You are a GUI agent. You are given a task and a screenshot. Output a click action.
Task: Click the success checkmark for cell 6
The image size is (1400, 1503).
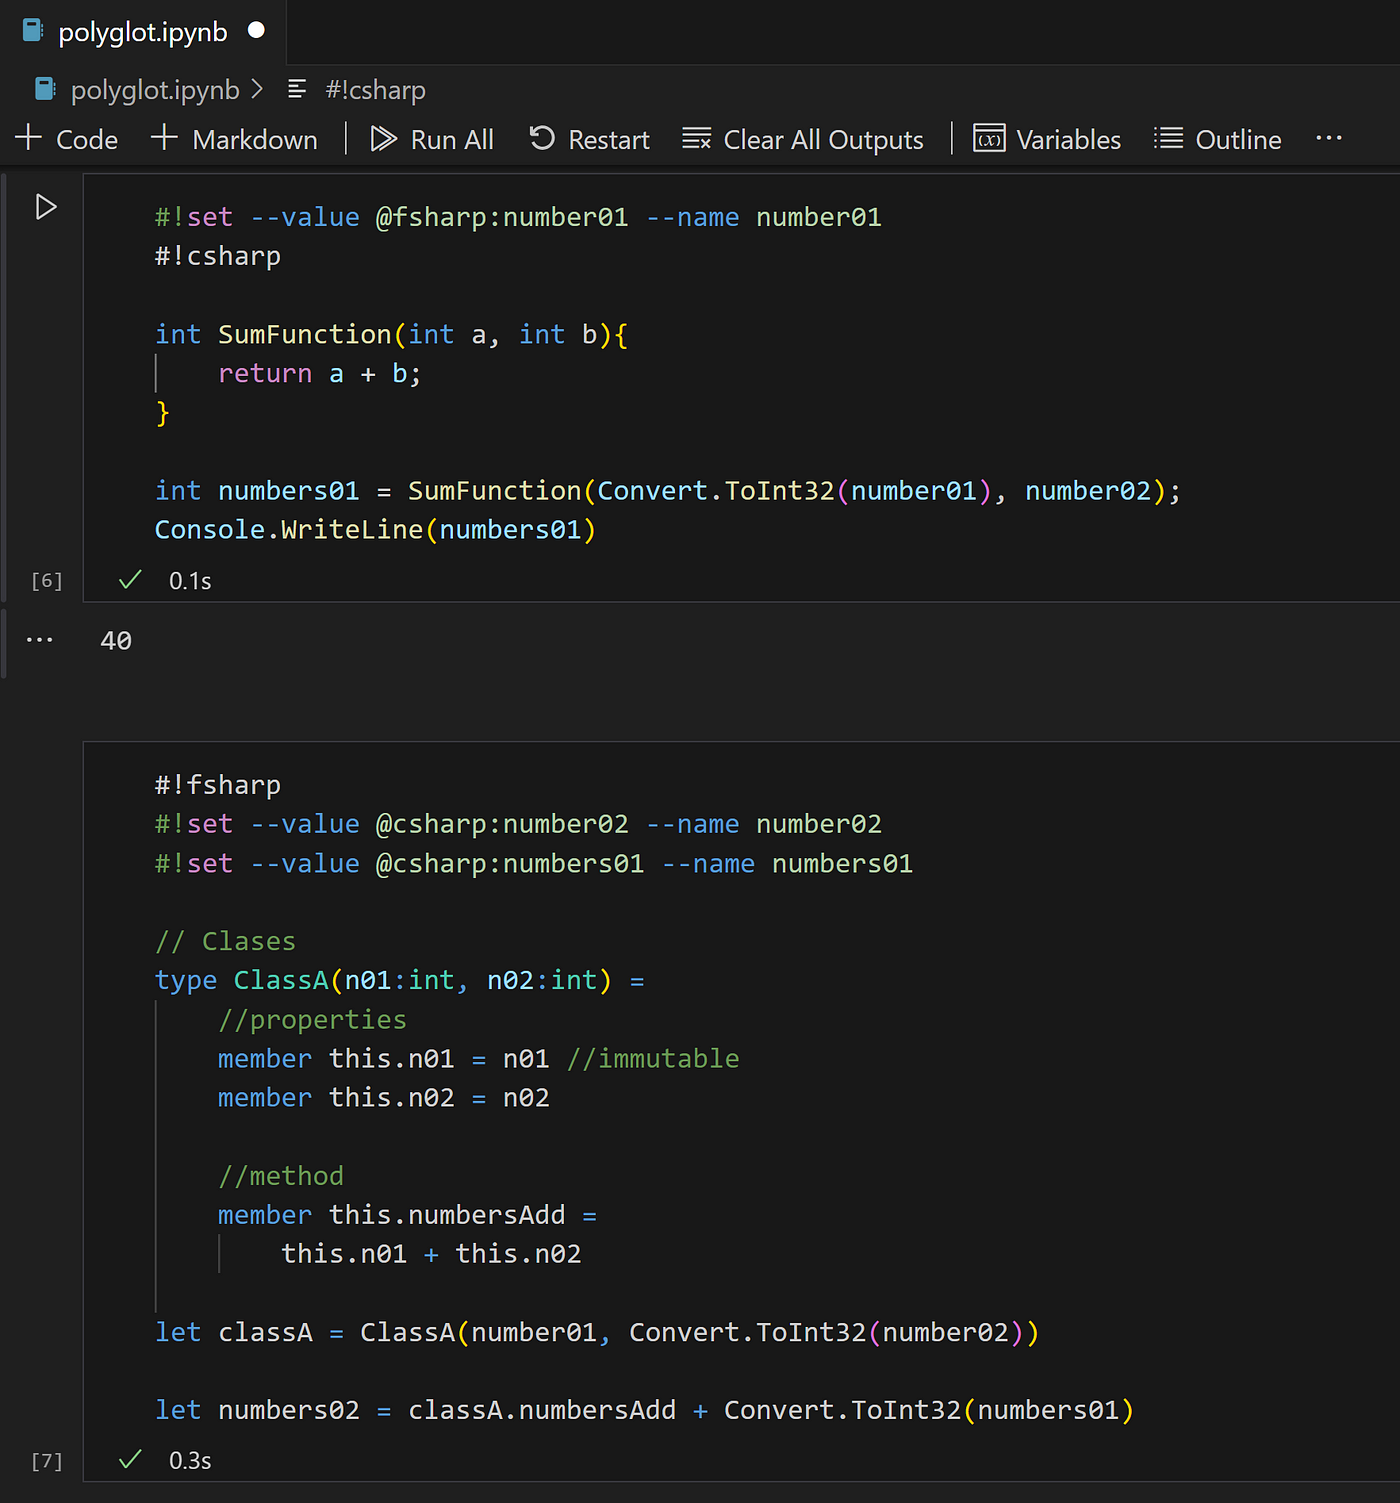click(130, 580)
